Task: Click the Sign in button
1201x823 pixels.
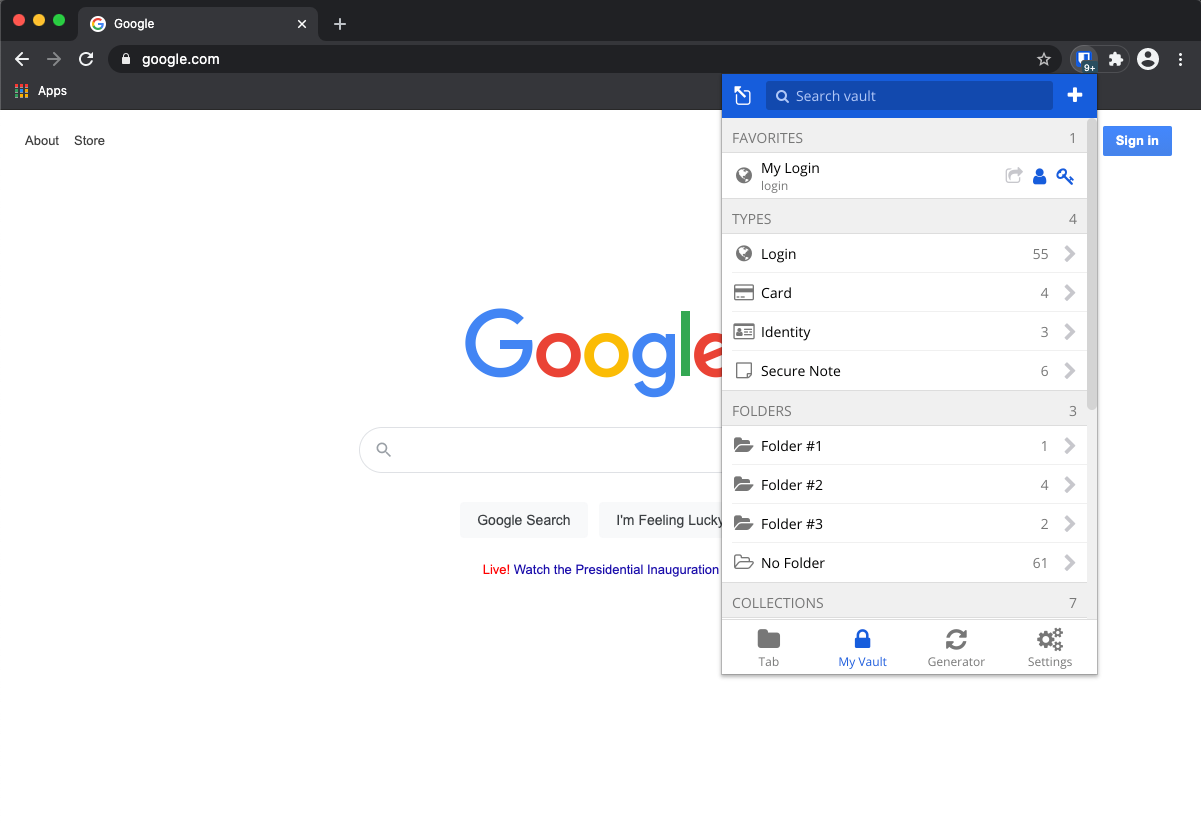Action: click(1137, 141)
